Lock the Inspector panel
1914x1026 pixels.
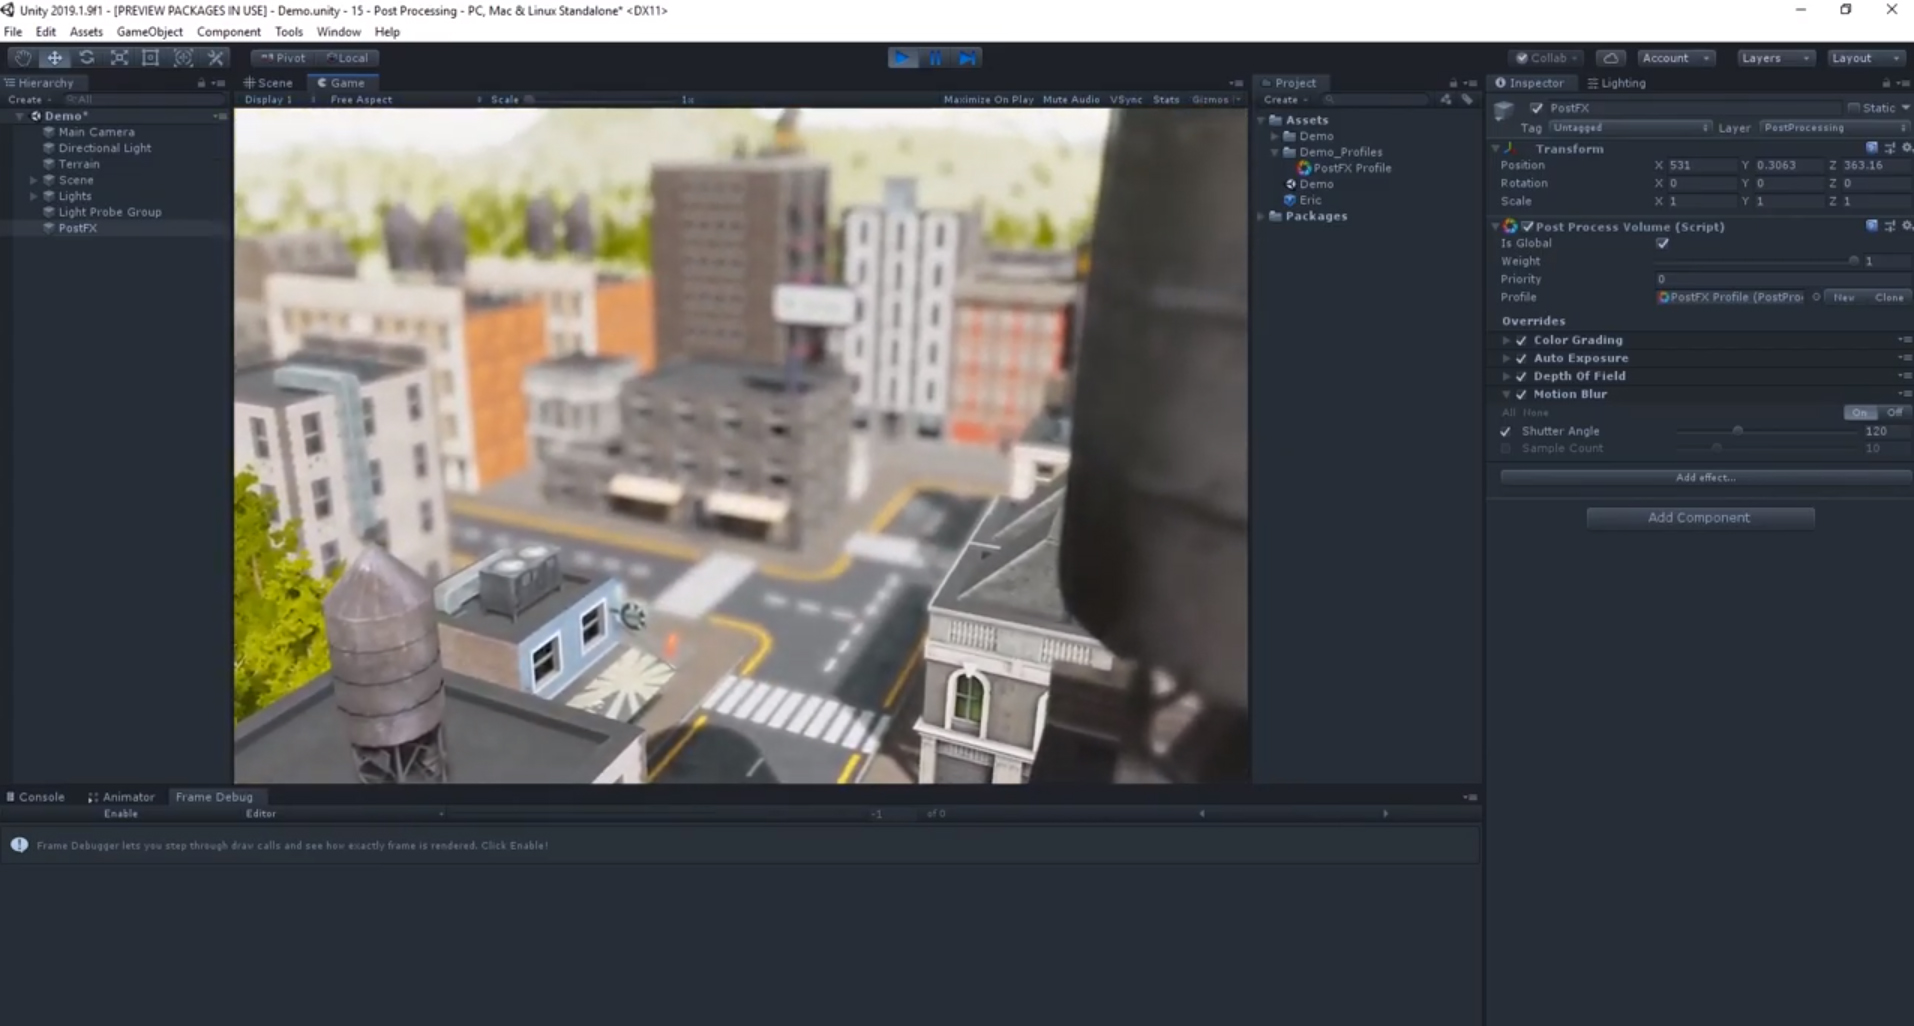1886,83
